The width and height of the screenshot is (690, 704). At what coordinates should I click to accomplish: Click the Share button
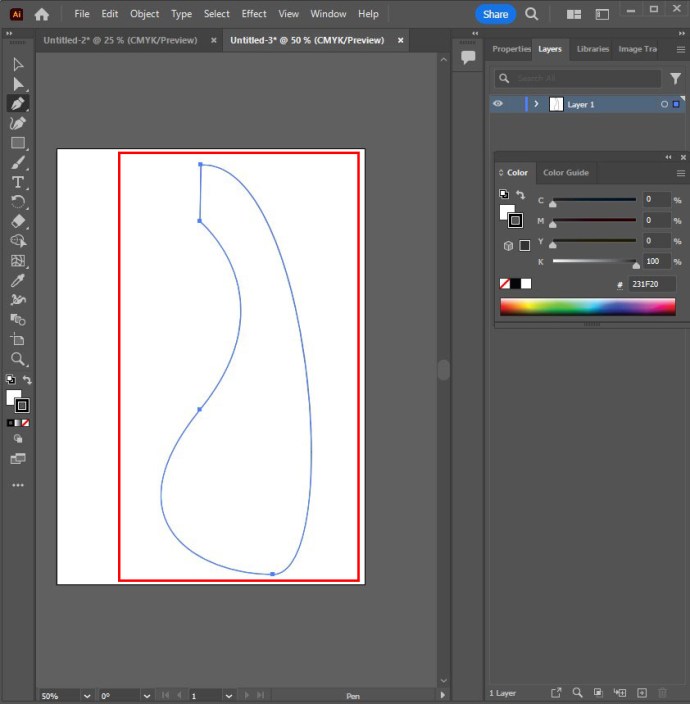494,14
